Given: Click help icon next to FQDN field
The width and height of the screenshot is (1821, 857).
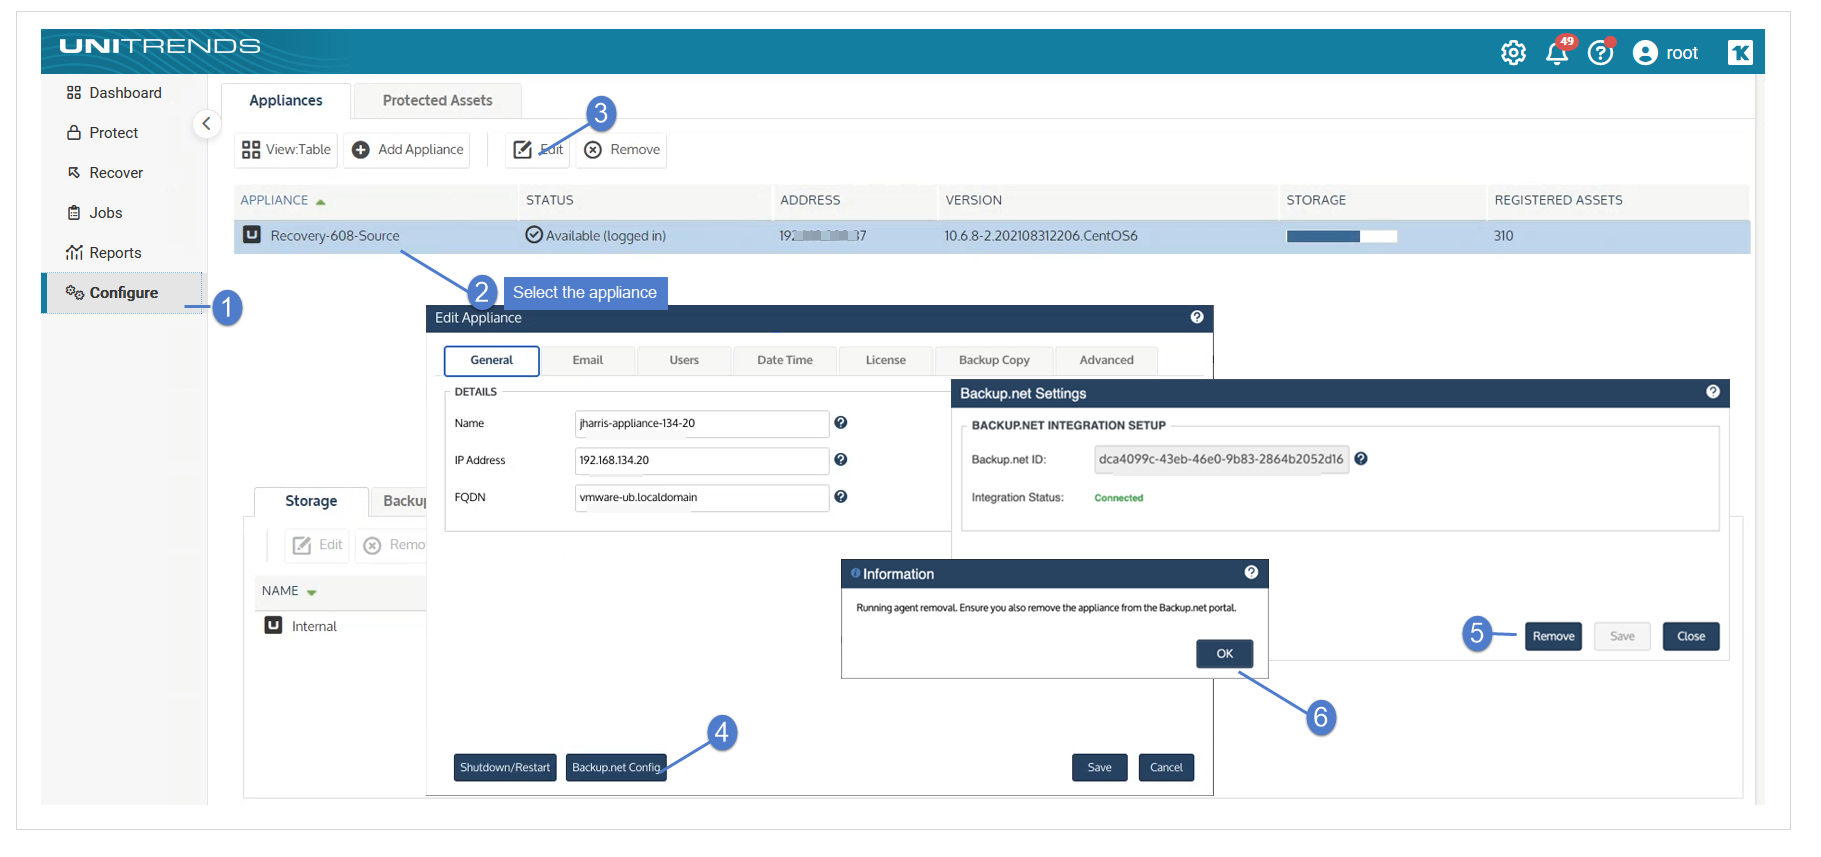Looking at the screenshot, I should (x=841, y=497).
